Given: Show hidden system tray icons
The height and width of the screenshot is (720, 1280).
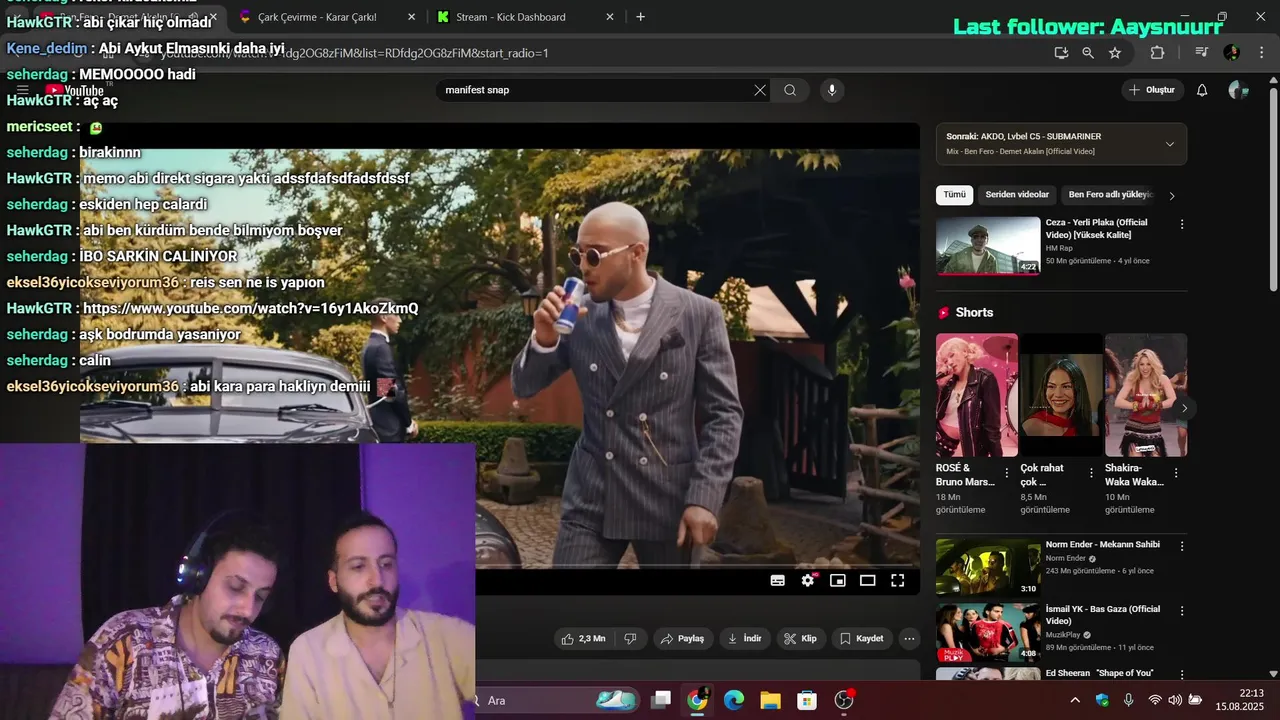Looking at the screenshot, I should coord(1075,700).
